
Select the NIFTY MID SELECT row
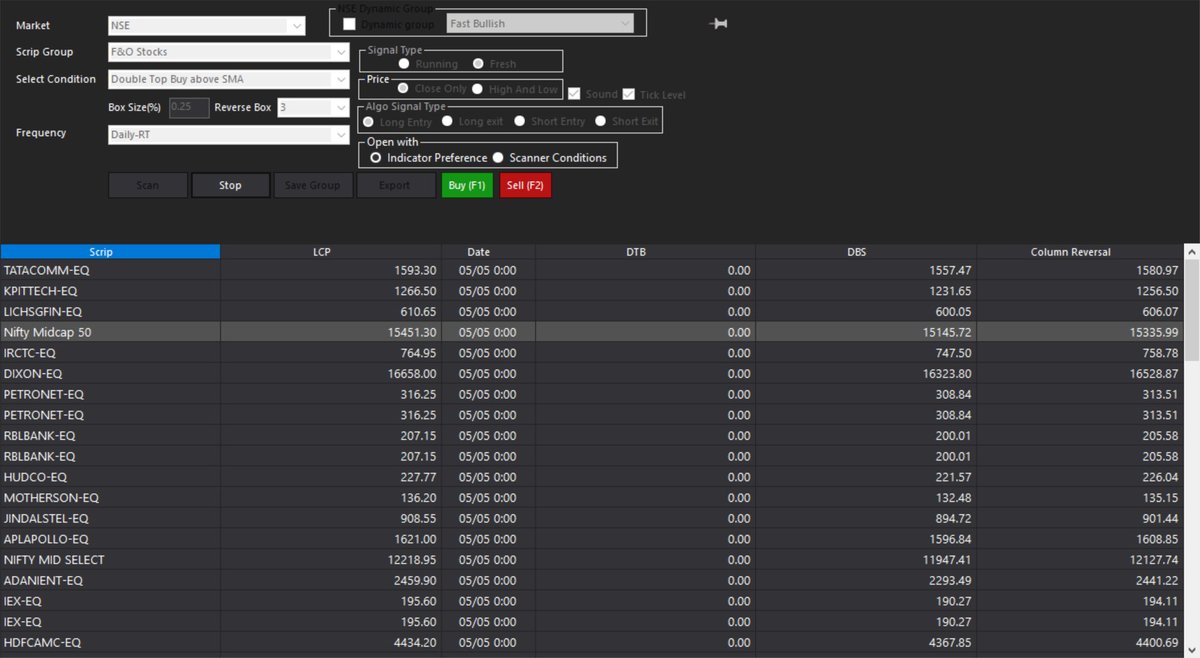point(591,560)
